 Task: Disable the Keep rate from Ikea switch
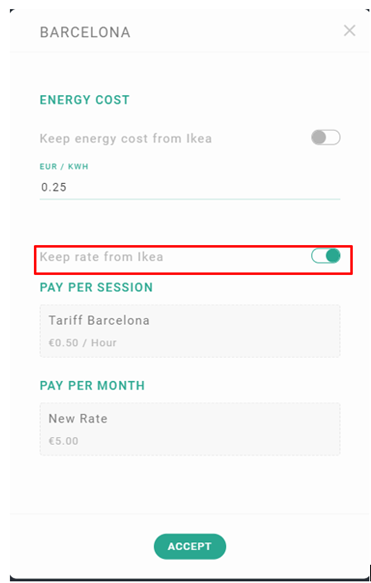tap(326, 256)
